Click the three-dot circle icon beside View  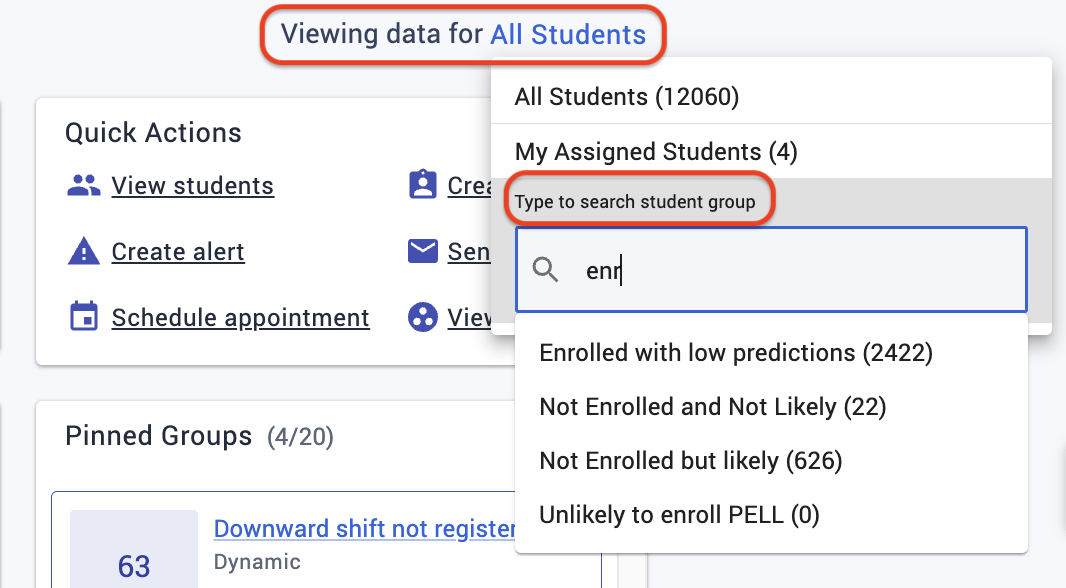[422, 317]
